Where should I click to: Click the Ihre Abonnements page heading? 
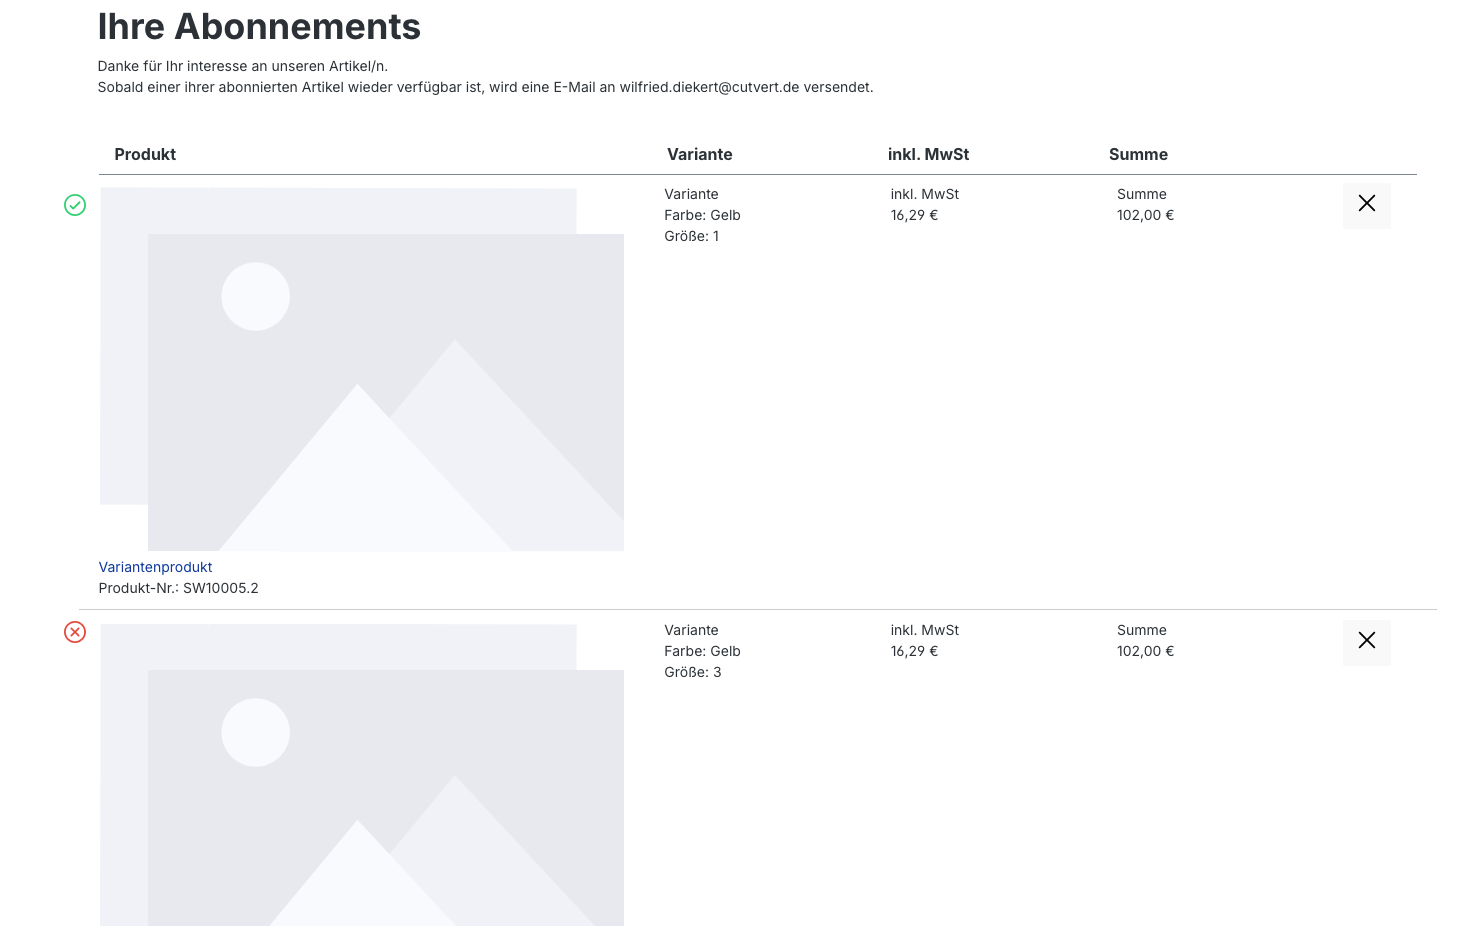[x=259, y=27]
